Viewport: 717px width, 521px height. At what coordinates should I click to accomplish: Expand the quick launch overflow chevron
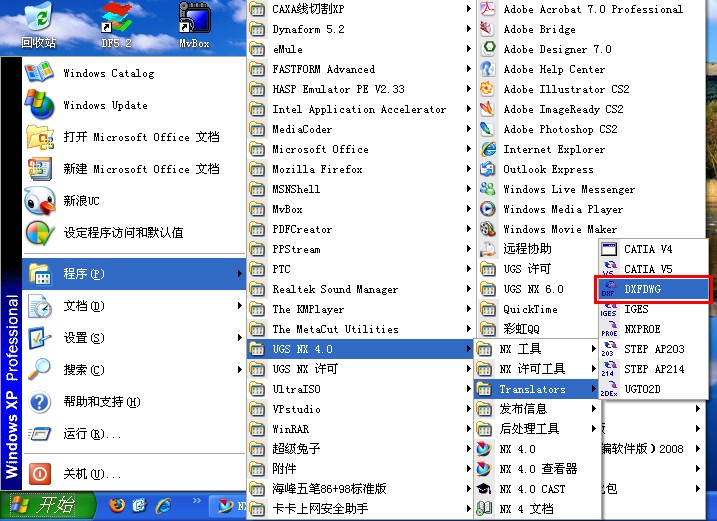click(x=197, y=500)
